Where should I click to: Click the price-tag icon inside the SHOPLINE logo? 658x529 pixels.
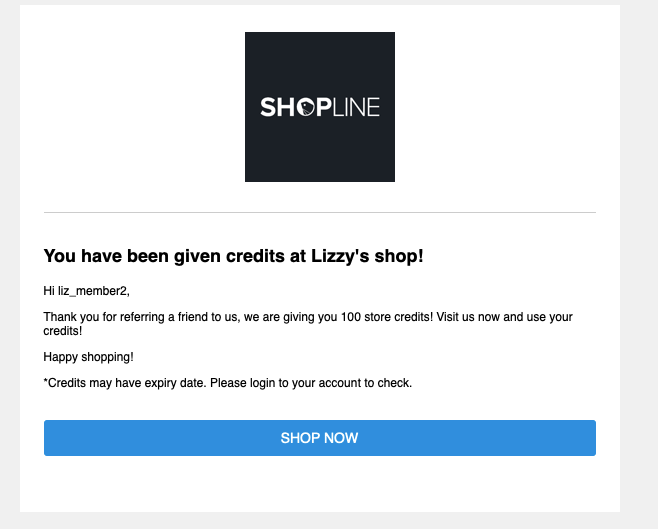[306, 107]
